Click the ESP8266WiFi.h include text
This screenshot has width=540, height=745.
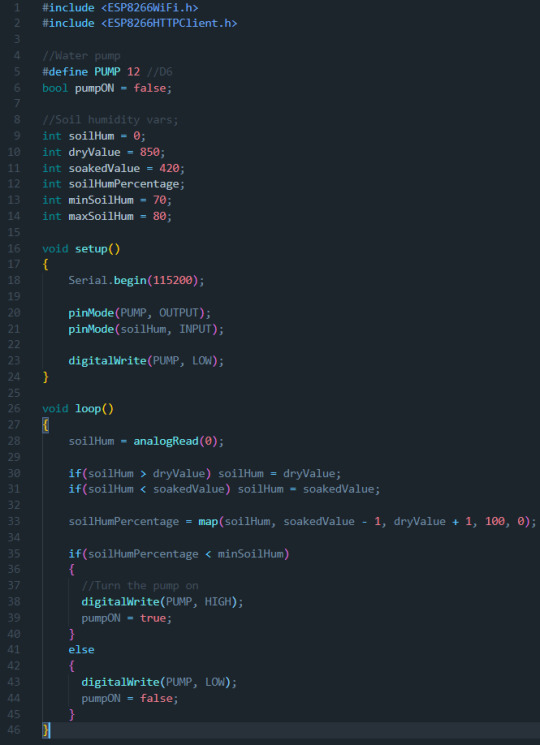[x=150, y=8]
